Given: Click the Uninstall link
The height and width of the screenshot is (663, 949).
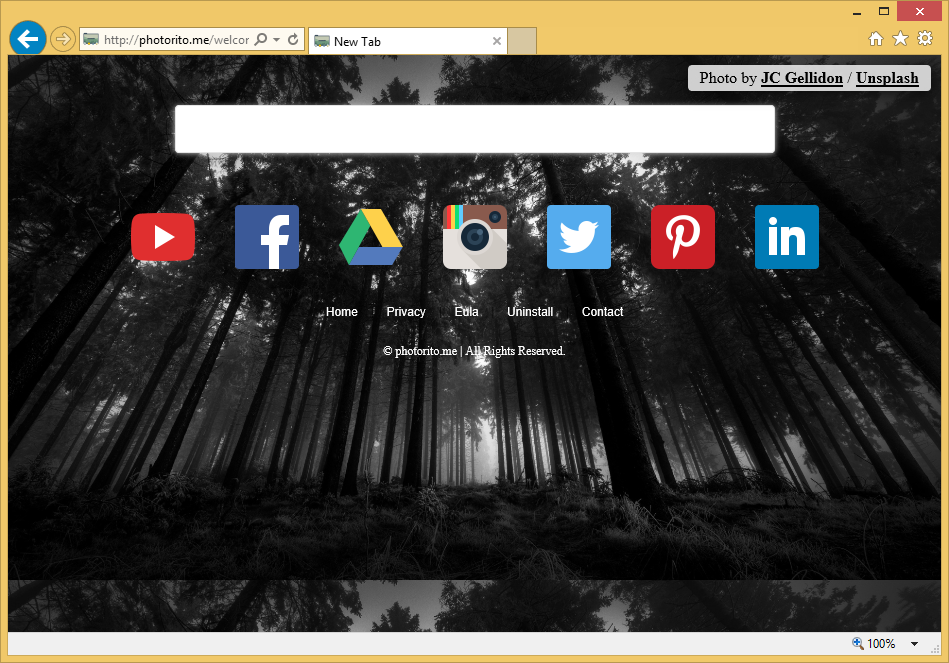Looking at the screenshot, I should point(530,312).
